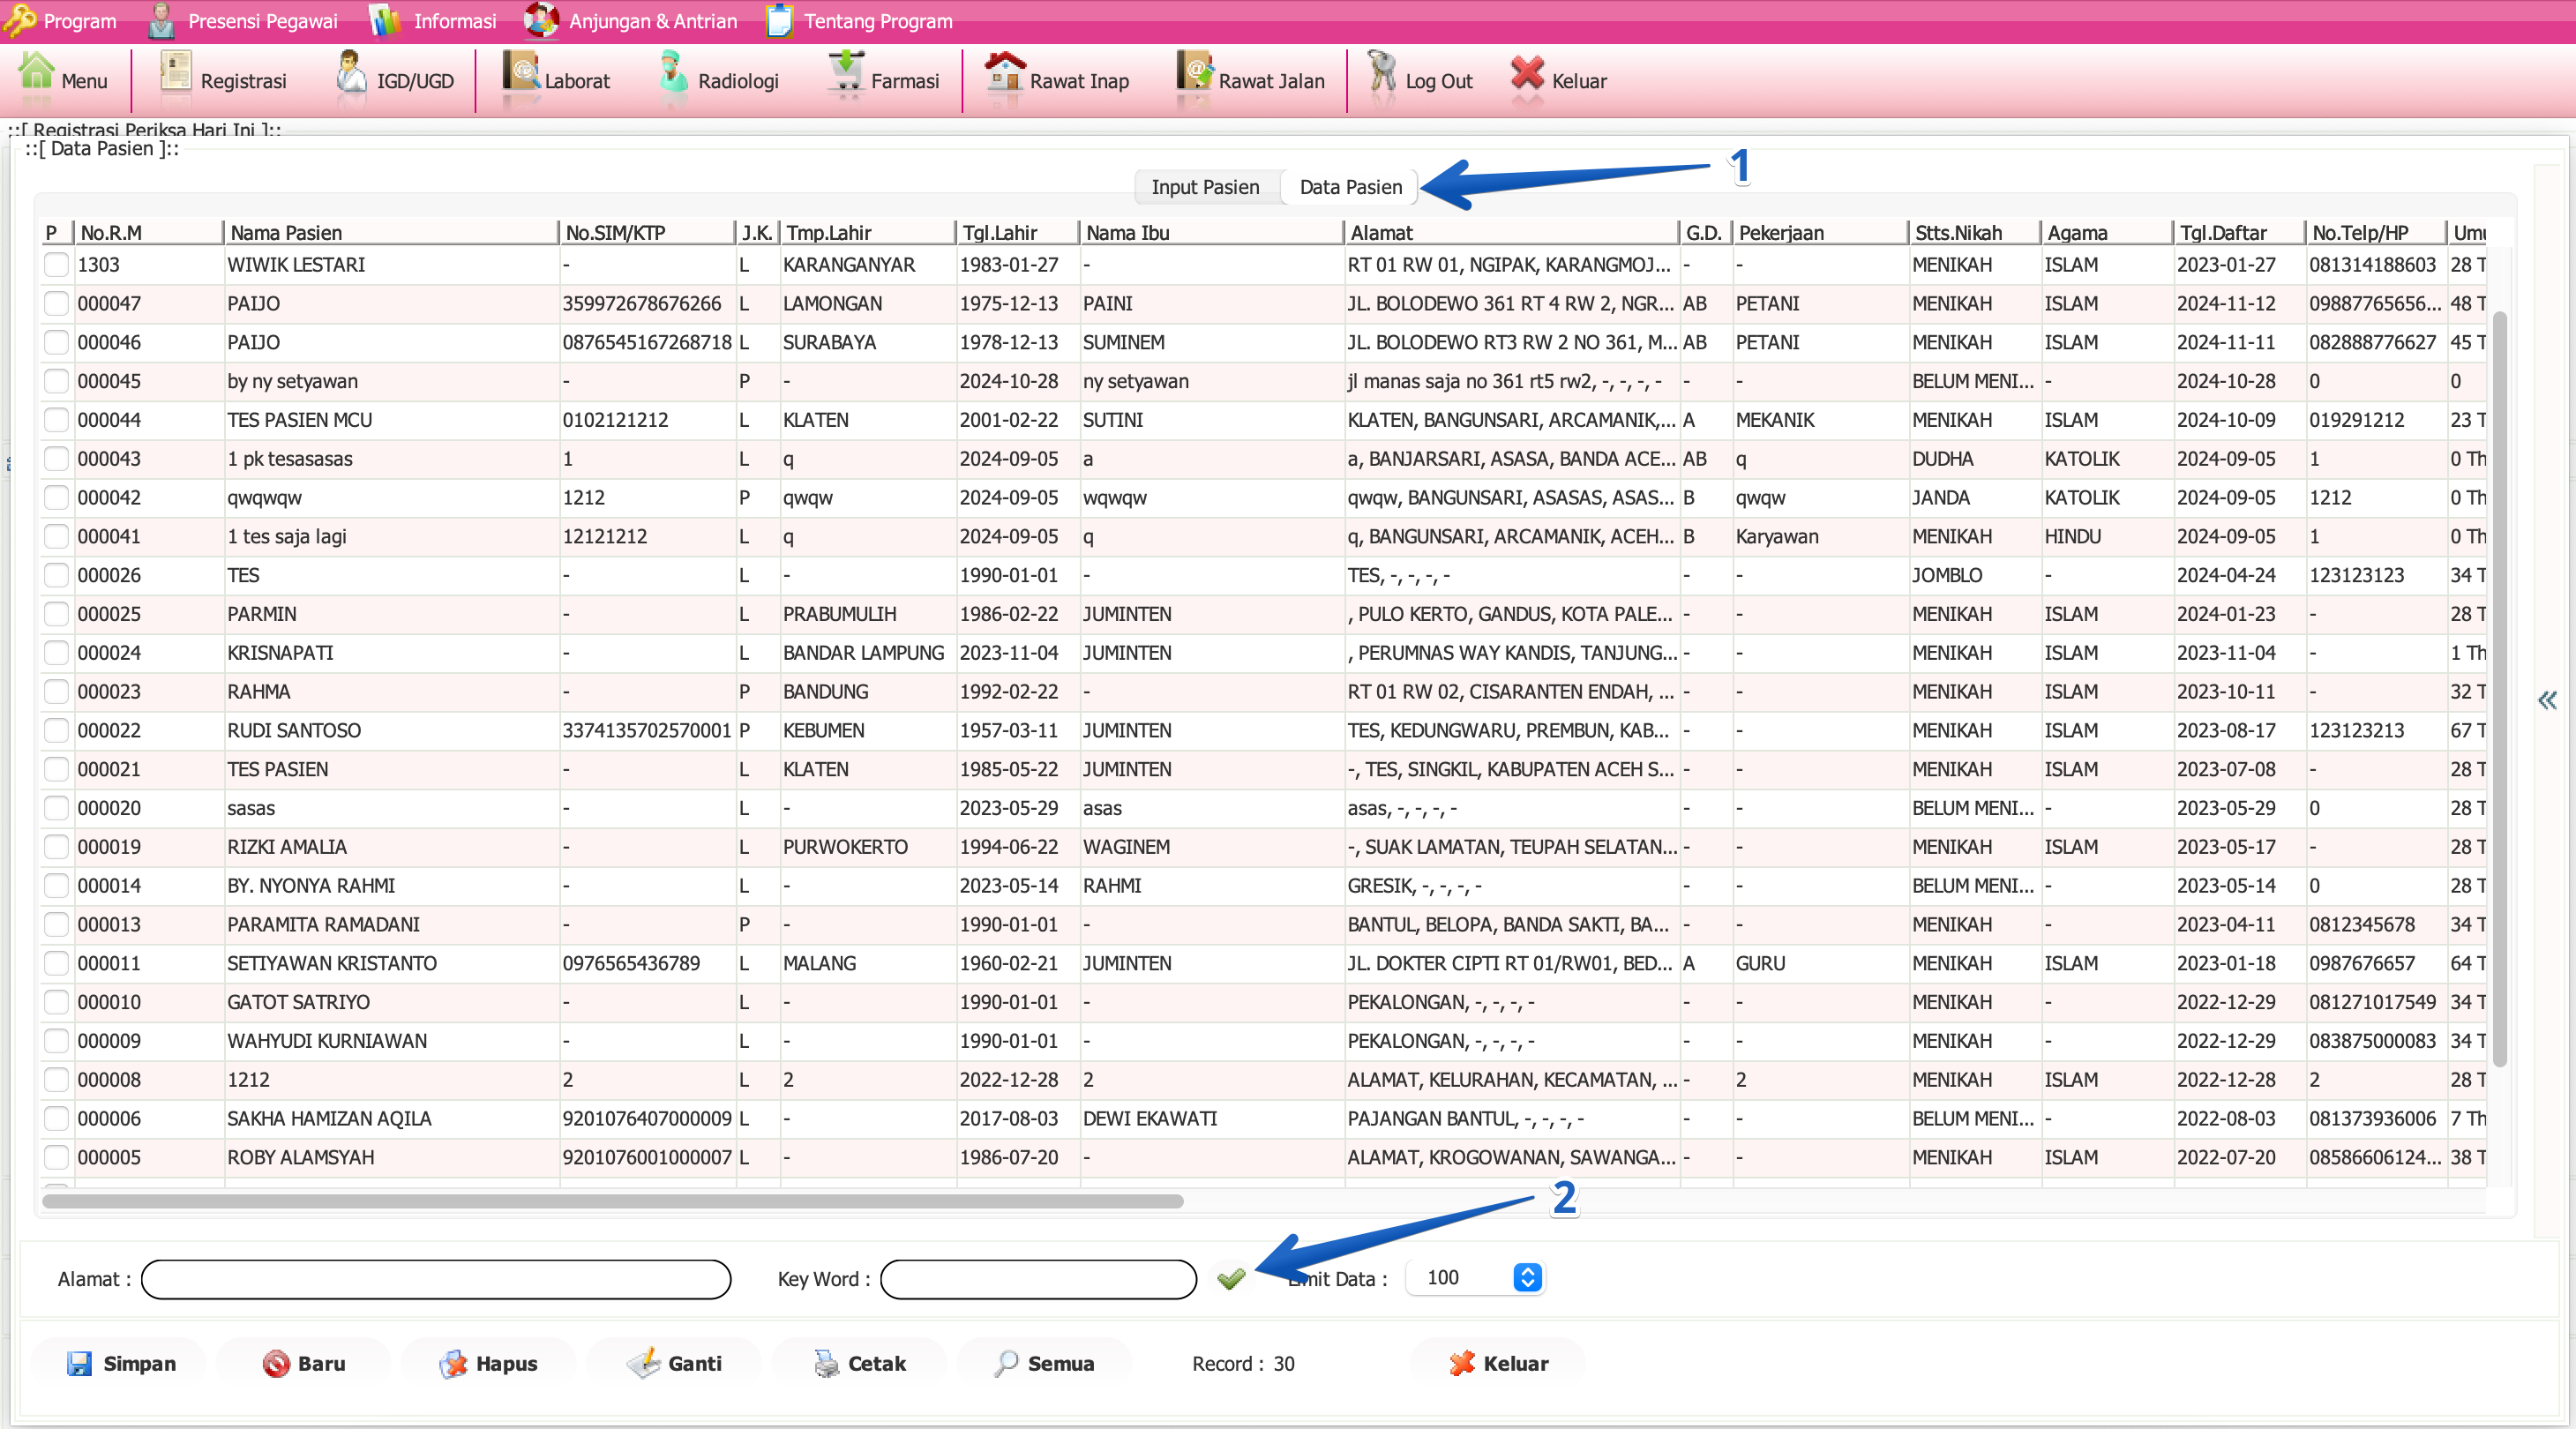Click the Menu home icon
The height and width of the screenshot is (1429, 2576).
(37, 75)
